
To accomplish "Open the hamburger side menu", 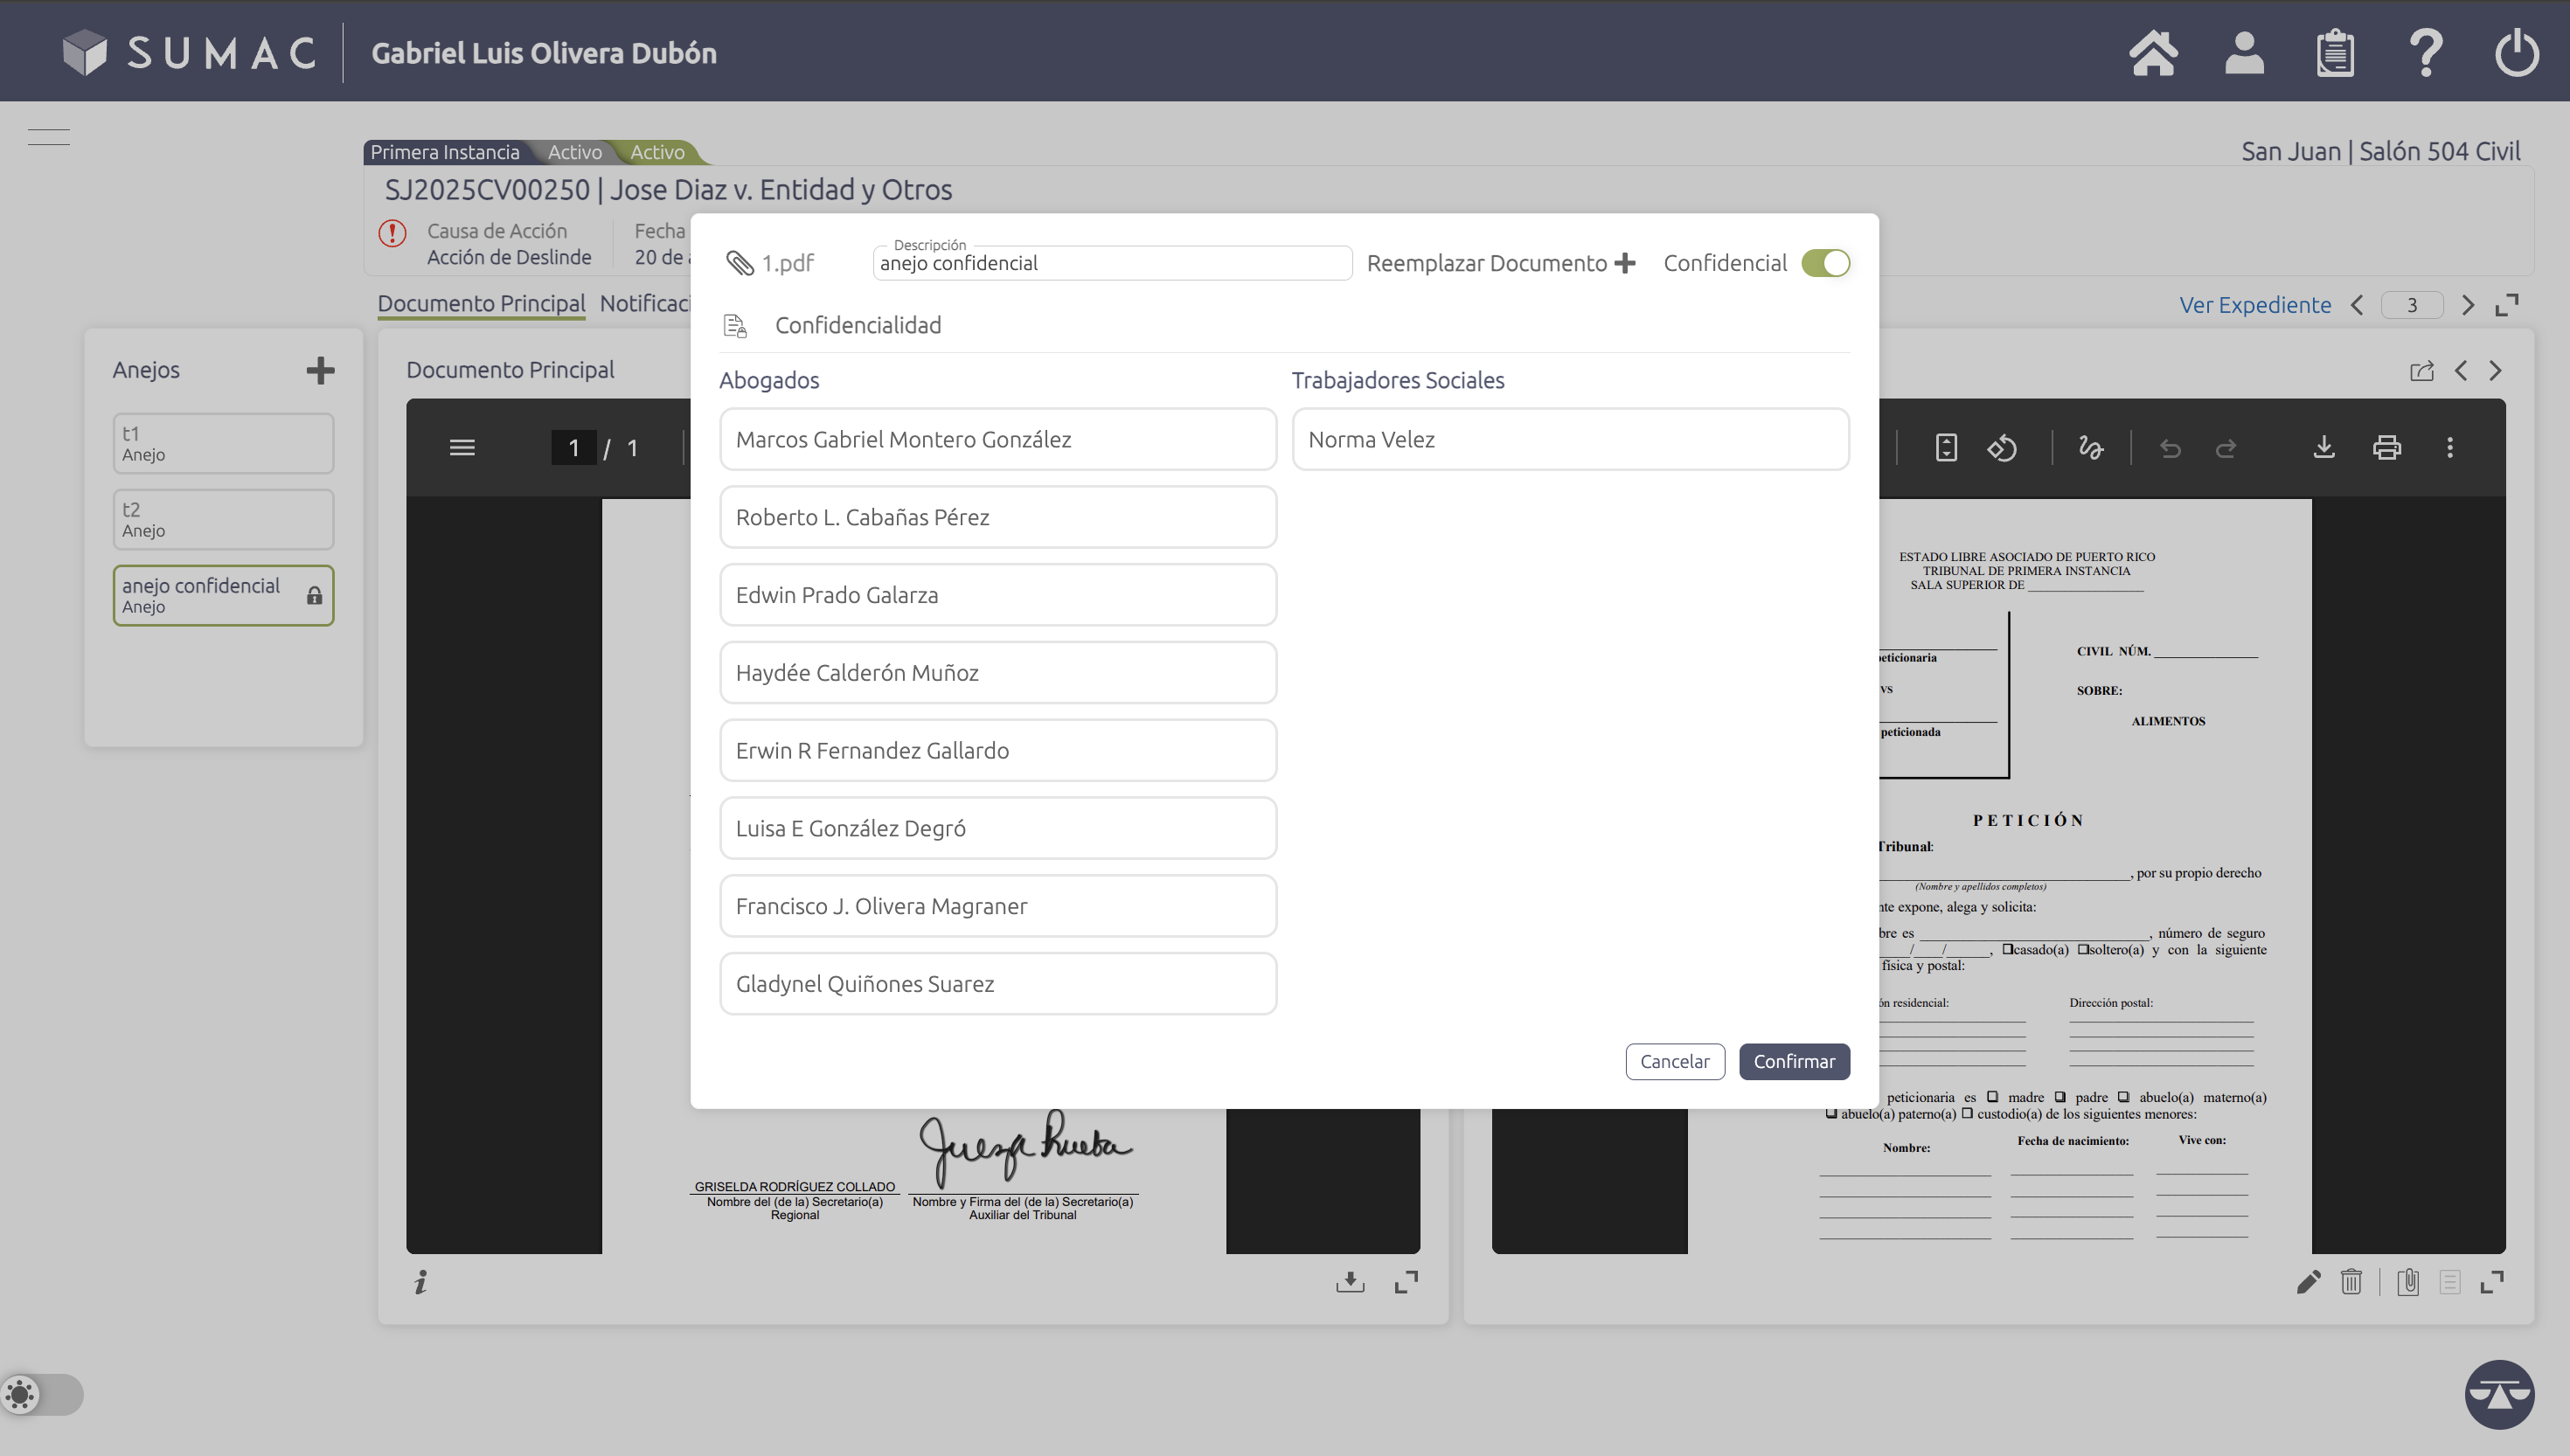I will [x=48, y=137].
